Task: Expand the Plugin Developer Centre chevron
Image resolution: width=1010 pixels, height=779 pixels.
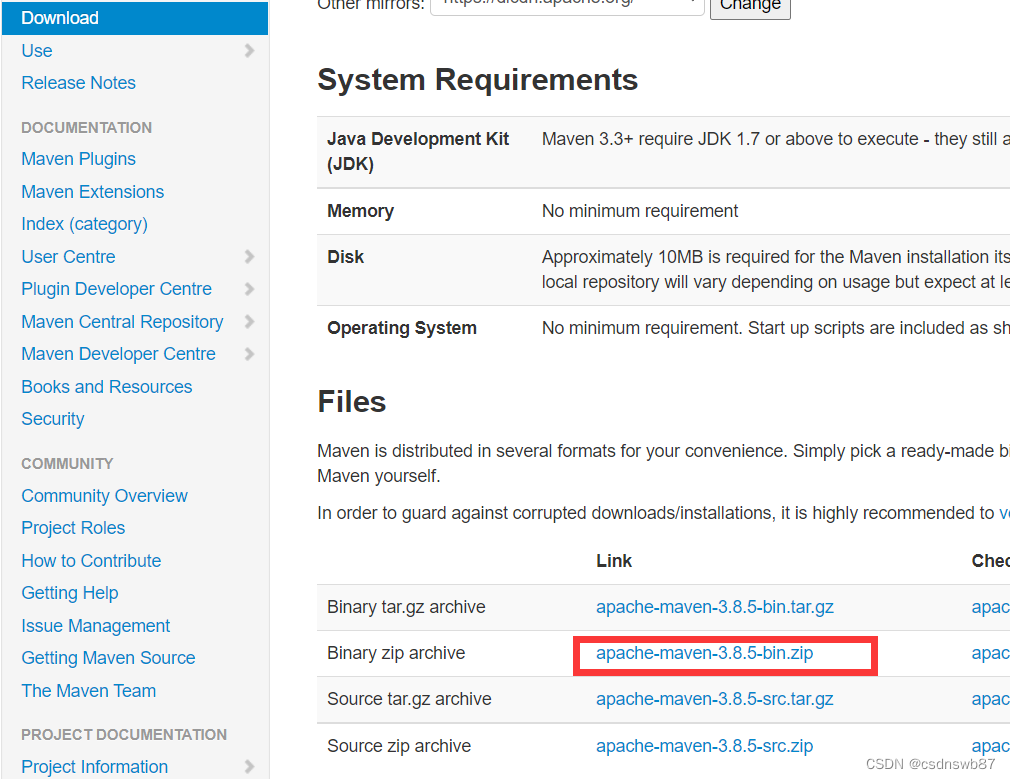Action: (249, 289)
